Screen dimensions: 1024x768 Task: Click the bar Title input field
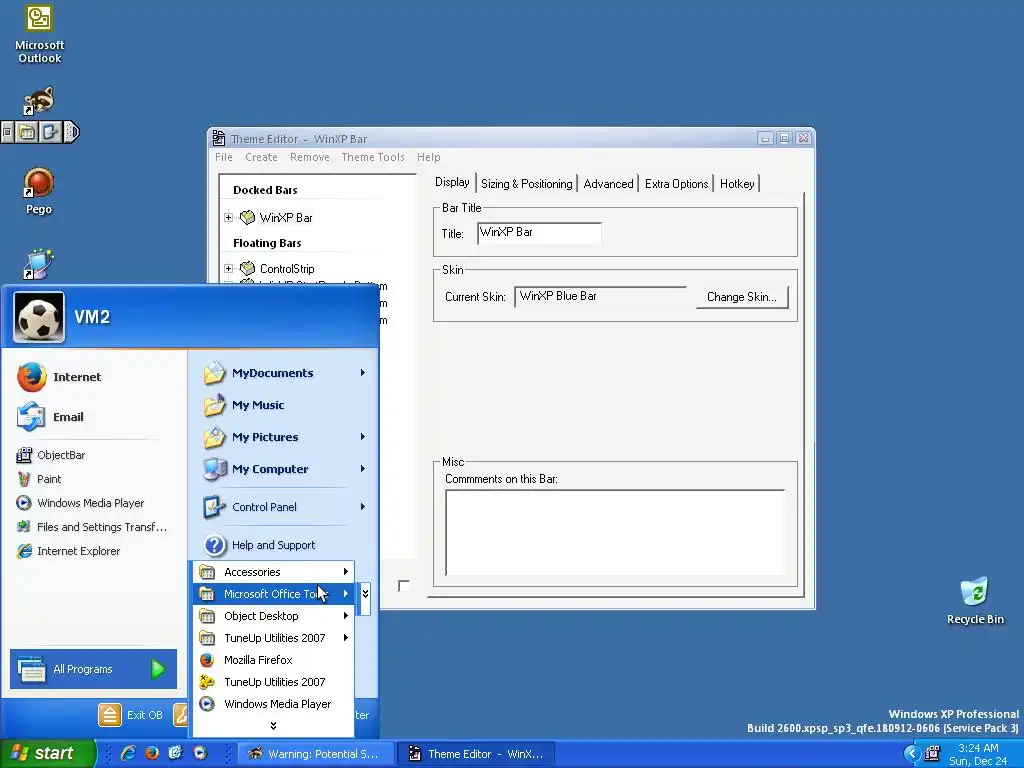[x=539, y=233]
